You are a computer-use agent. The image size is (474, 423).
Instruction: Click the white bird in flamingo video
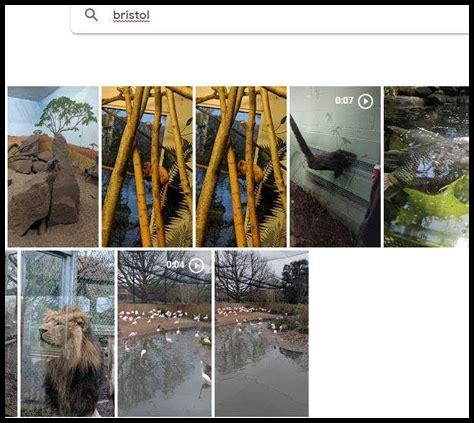[x=206, y=375]
